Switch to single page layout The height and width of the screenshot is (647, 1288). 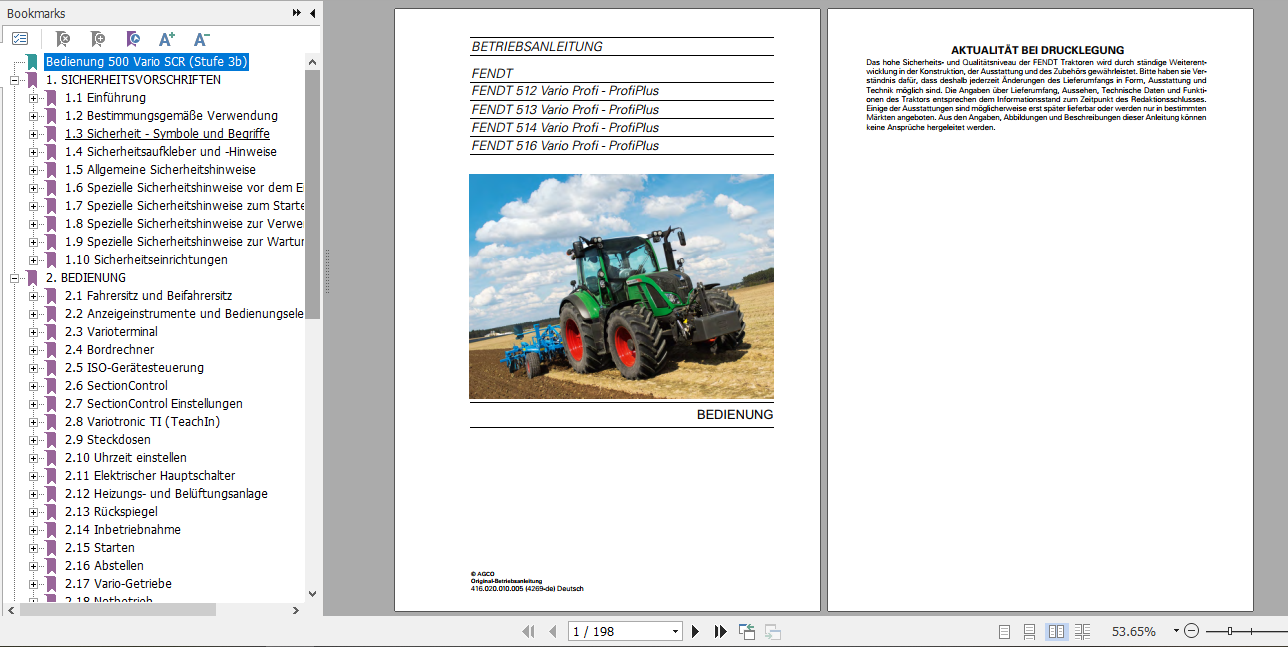point(1005,631)
